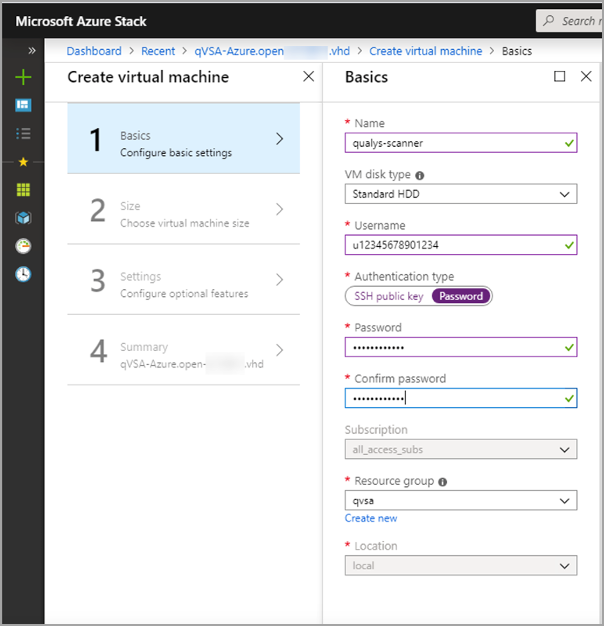Open All resources grid icon

(23, 190)
